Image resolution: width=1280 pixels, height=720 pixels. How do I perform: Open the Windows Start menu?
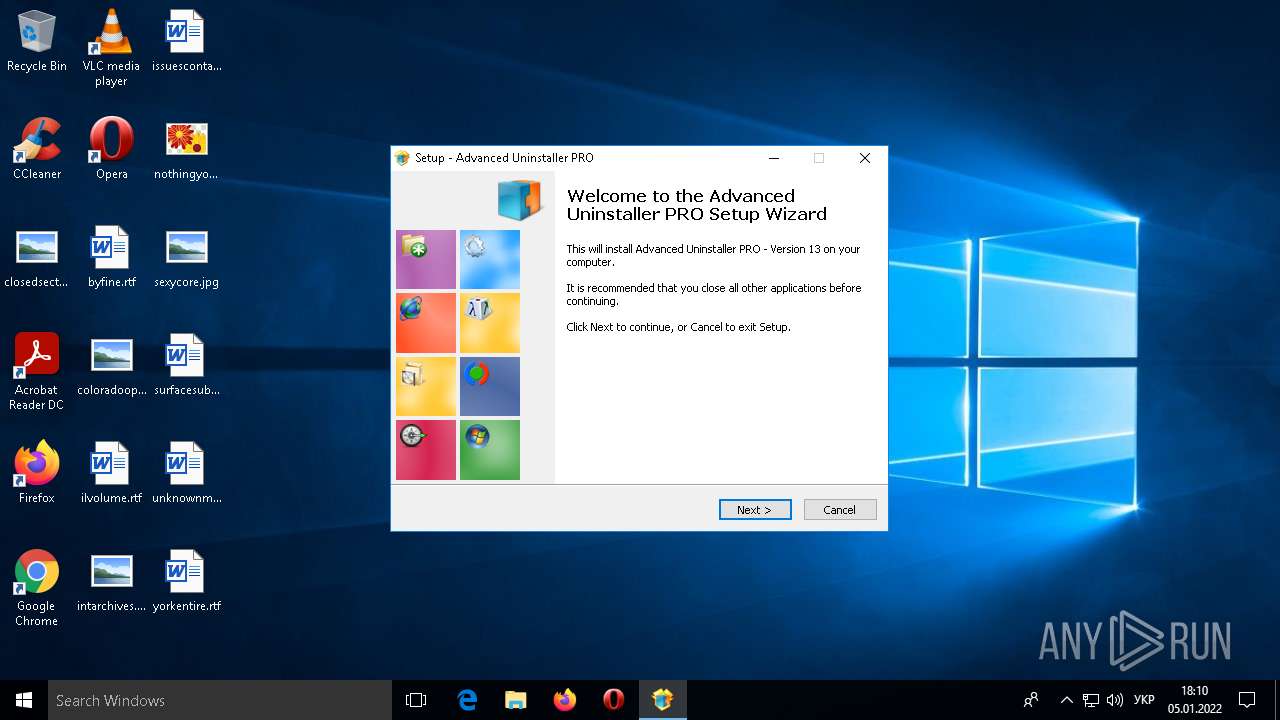pos(24,700)
